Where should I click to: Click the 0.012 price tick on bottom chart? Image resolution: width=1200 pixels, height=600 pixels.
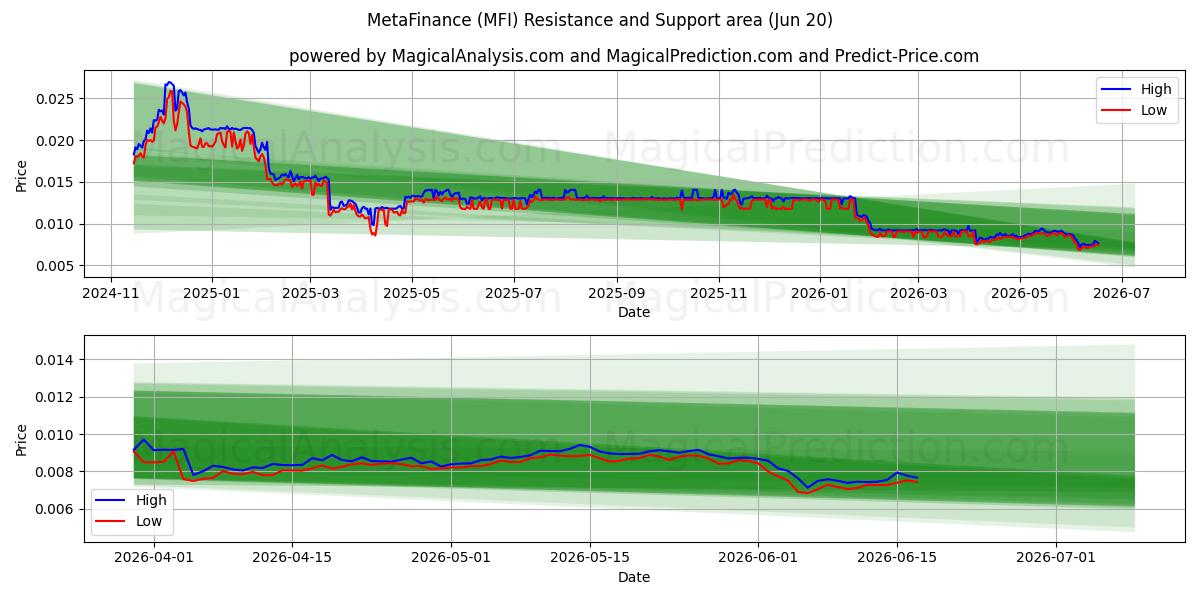[x=56, y=397]
